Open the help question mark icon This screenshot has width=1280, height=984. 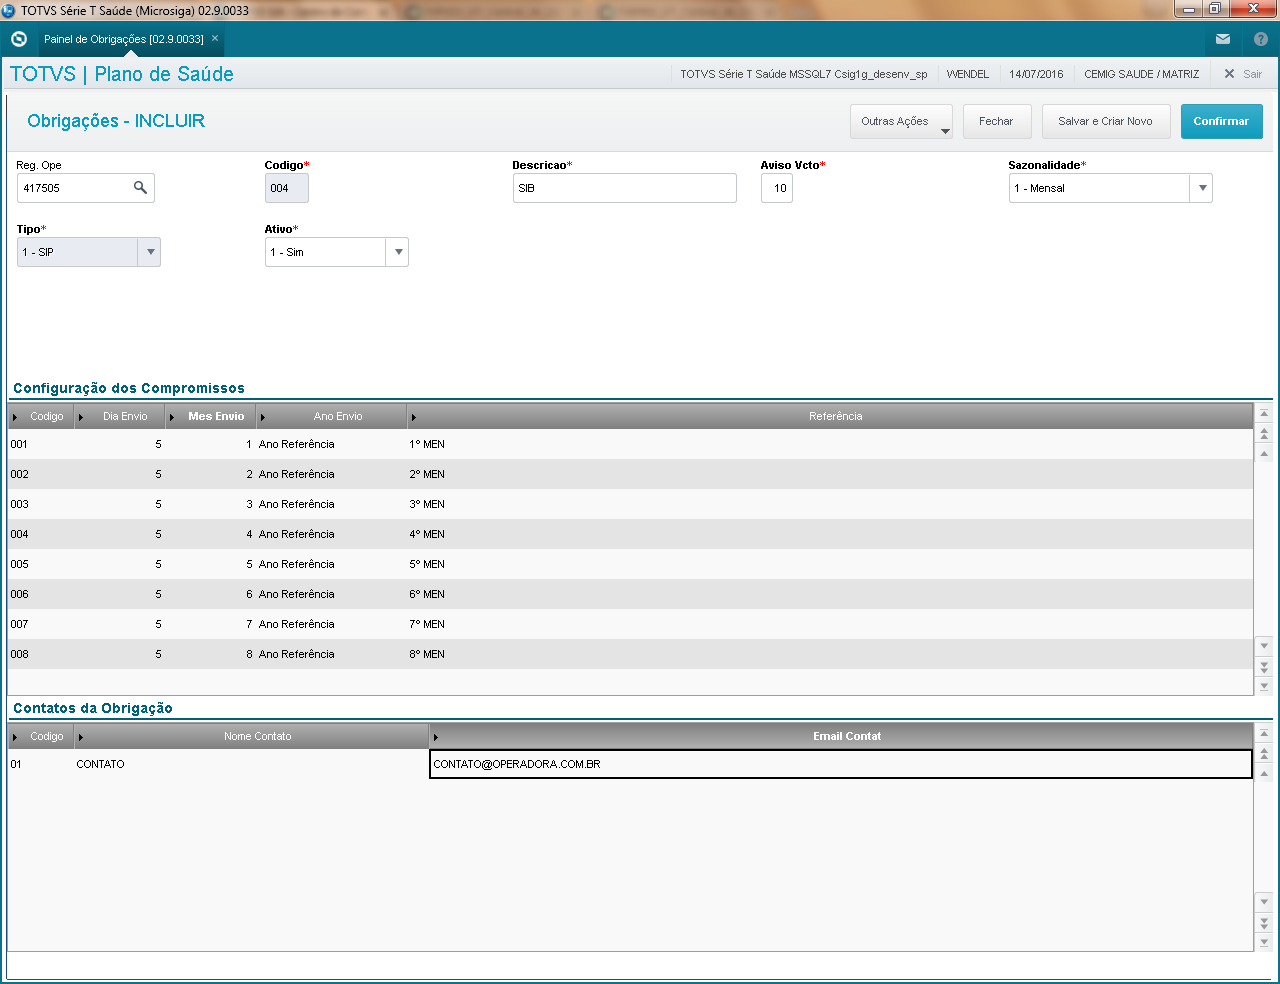[1261, 39]
